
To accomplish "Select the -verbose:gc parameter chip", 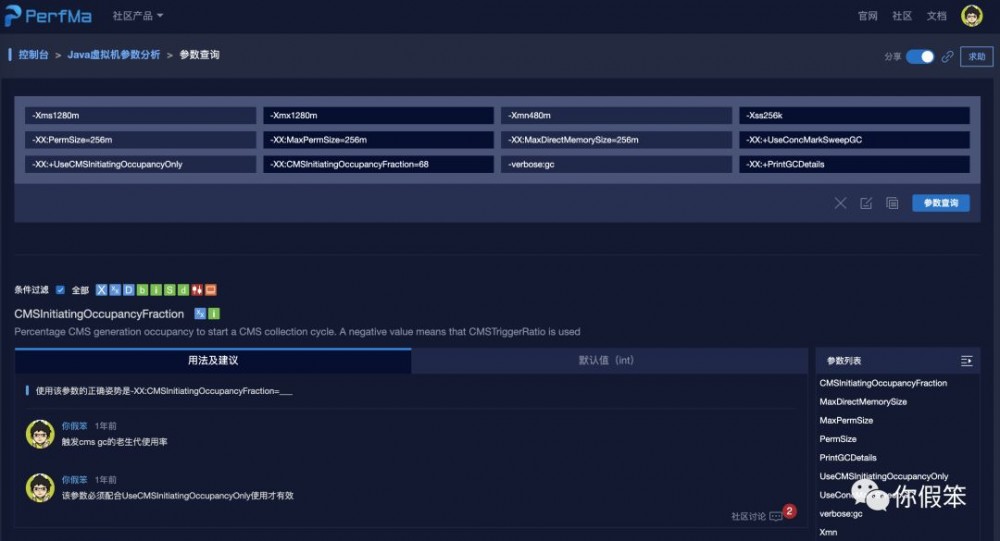I will coord(616,164).
